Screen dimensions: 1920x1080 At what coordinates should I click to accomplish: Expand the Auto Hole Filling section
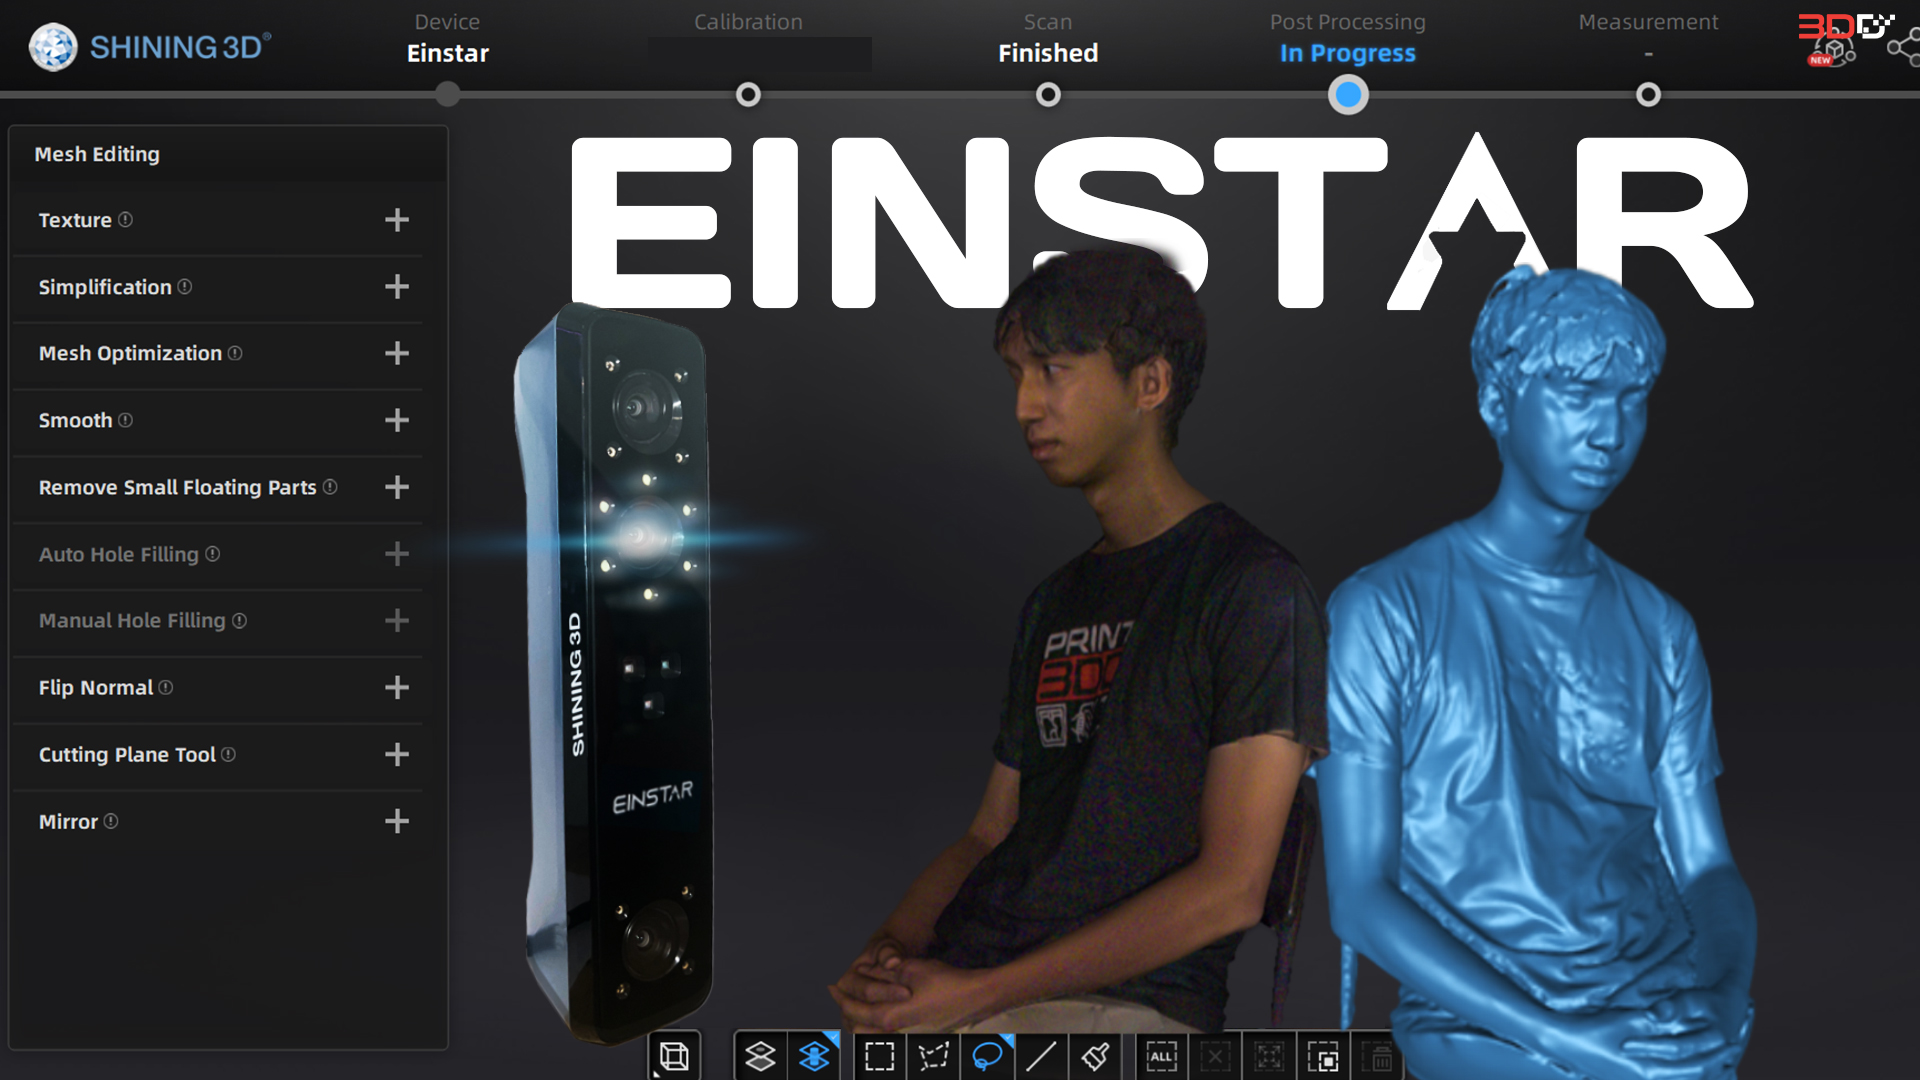pyautogui.click(x=397, y=554)
